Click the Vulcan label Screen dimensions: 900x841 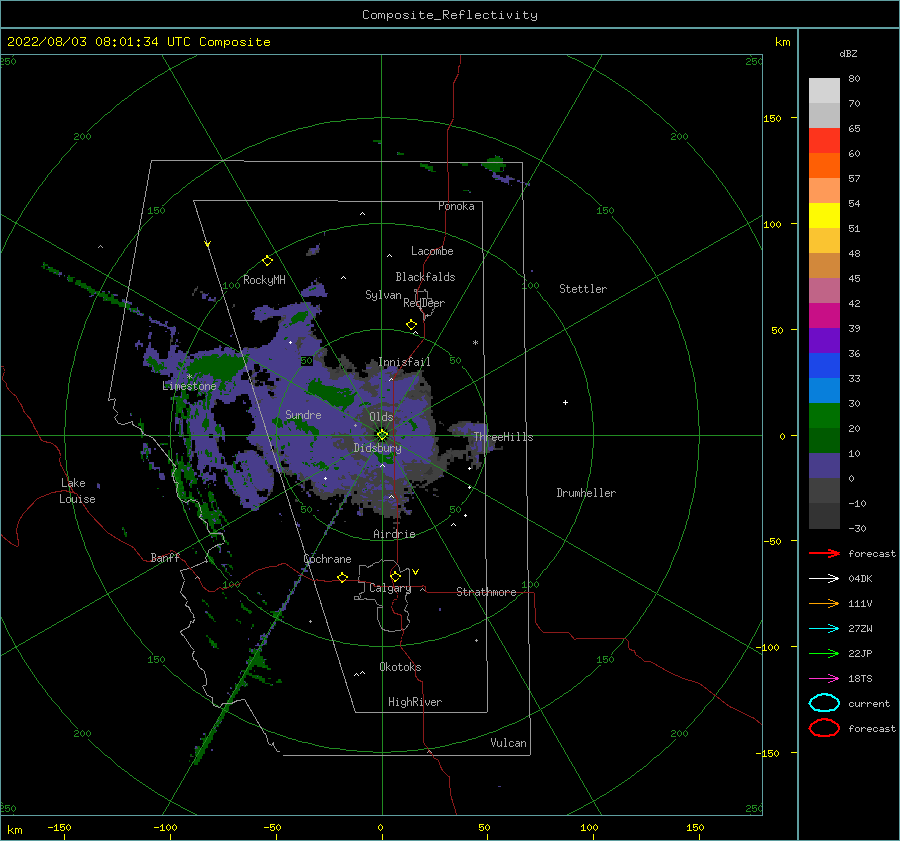(x=509, y=743)
